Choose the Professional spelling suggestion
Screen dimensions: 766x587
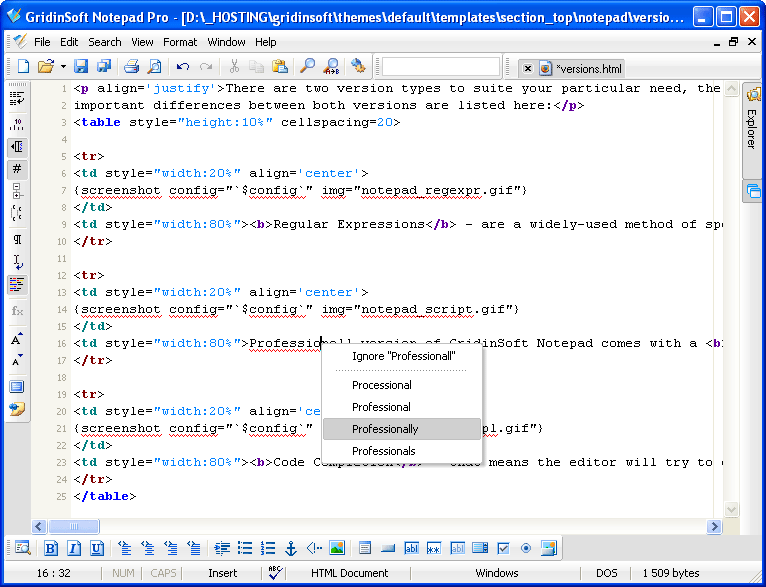click(x=402, y=407)
